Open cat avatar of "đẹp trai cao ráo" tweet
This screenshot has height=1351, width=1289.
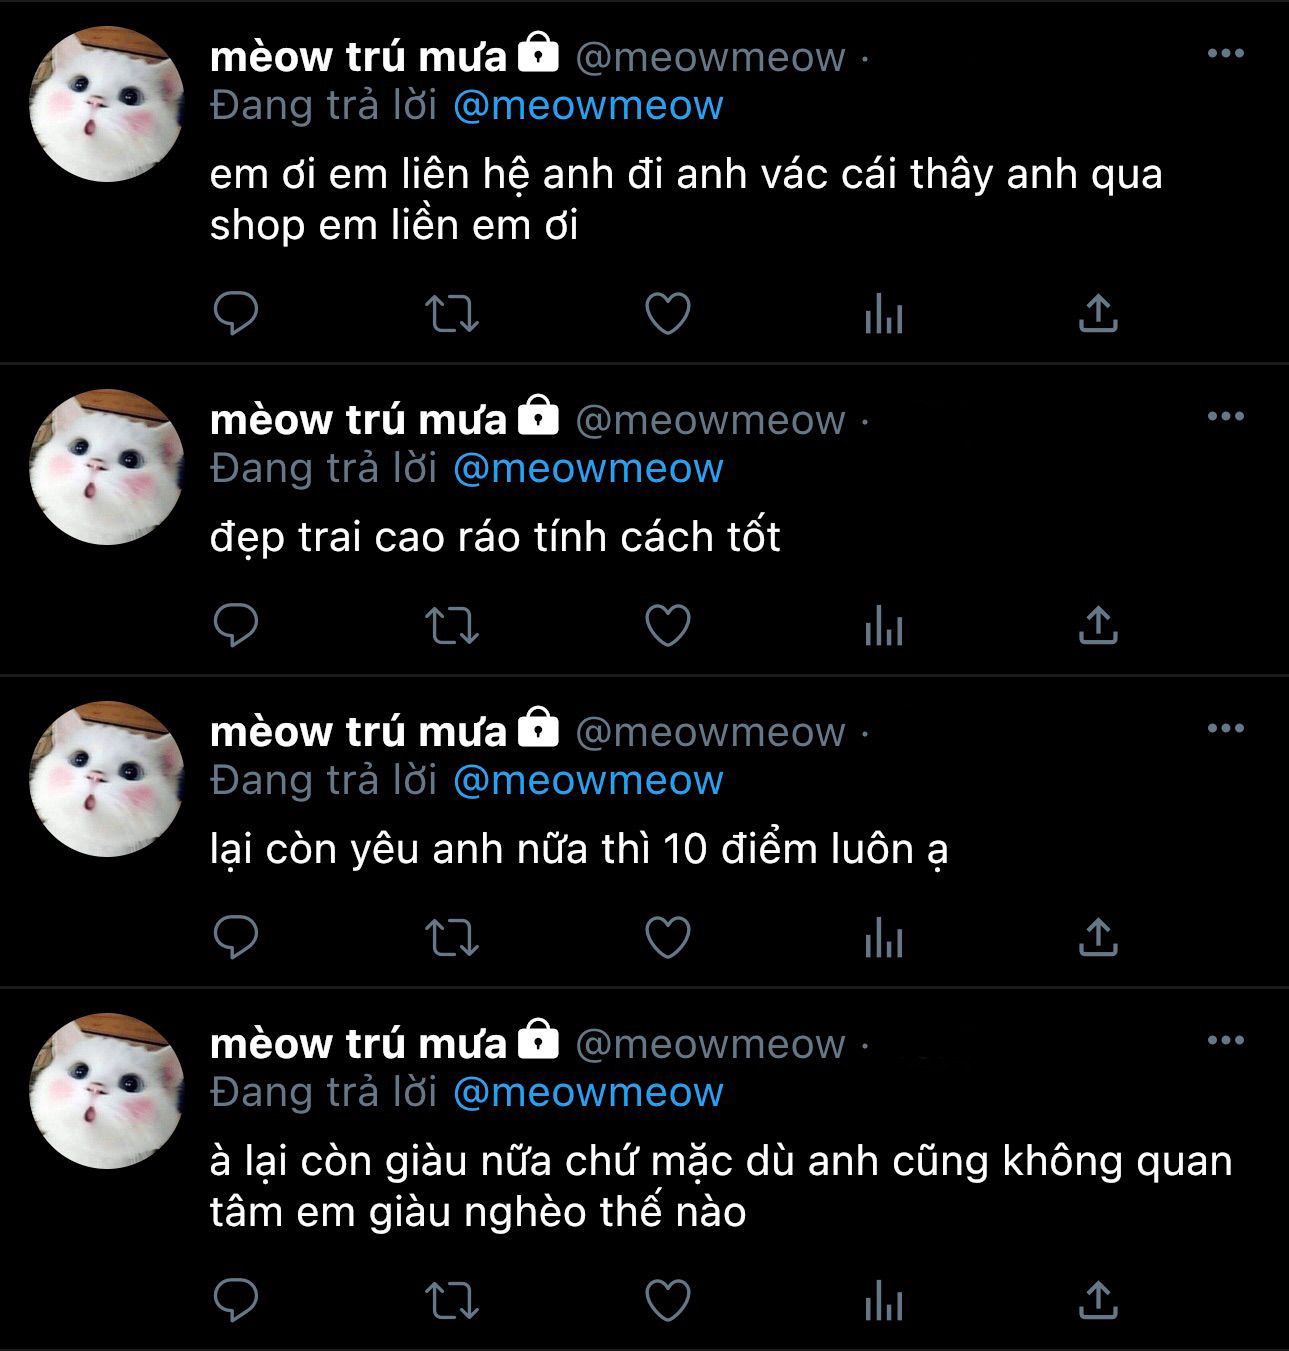point(107,467)
